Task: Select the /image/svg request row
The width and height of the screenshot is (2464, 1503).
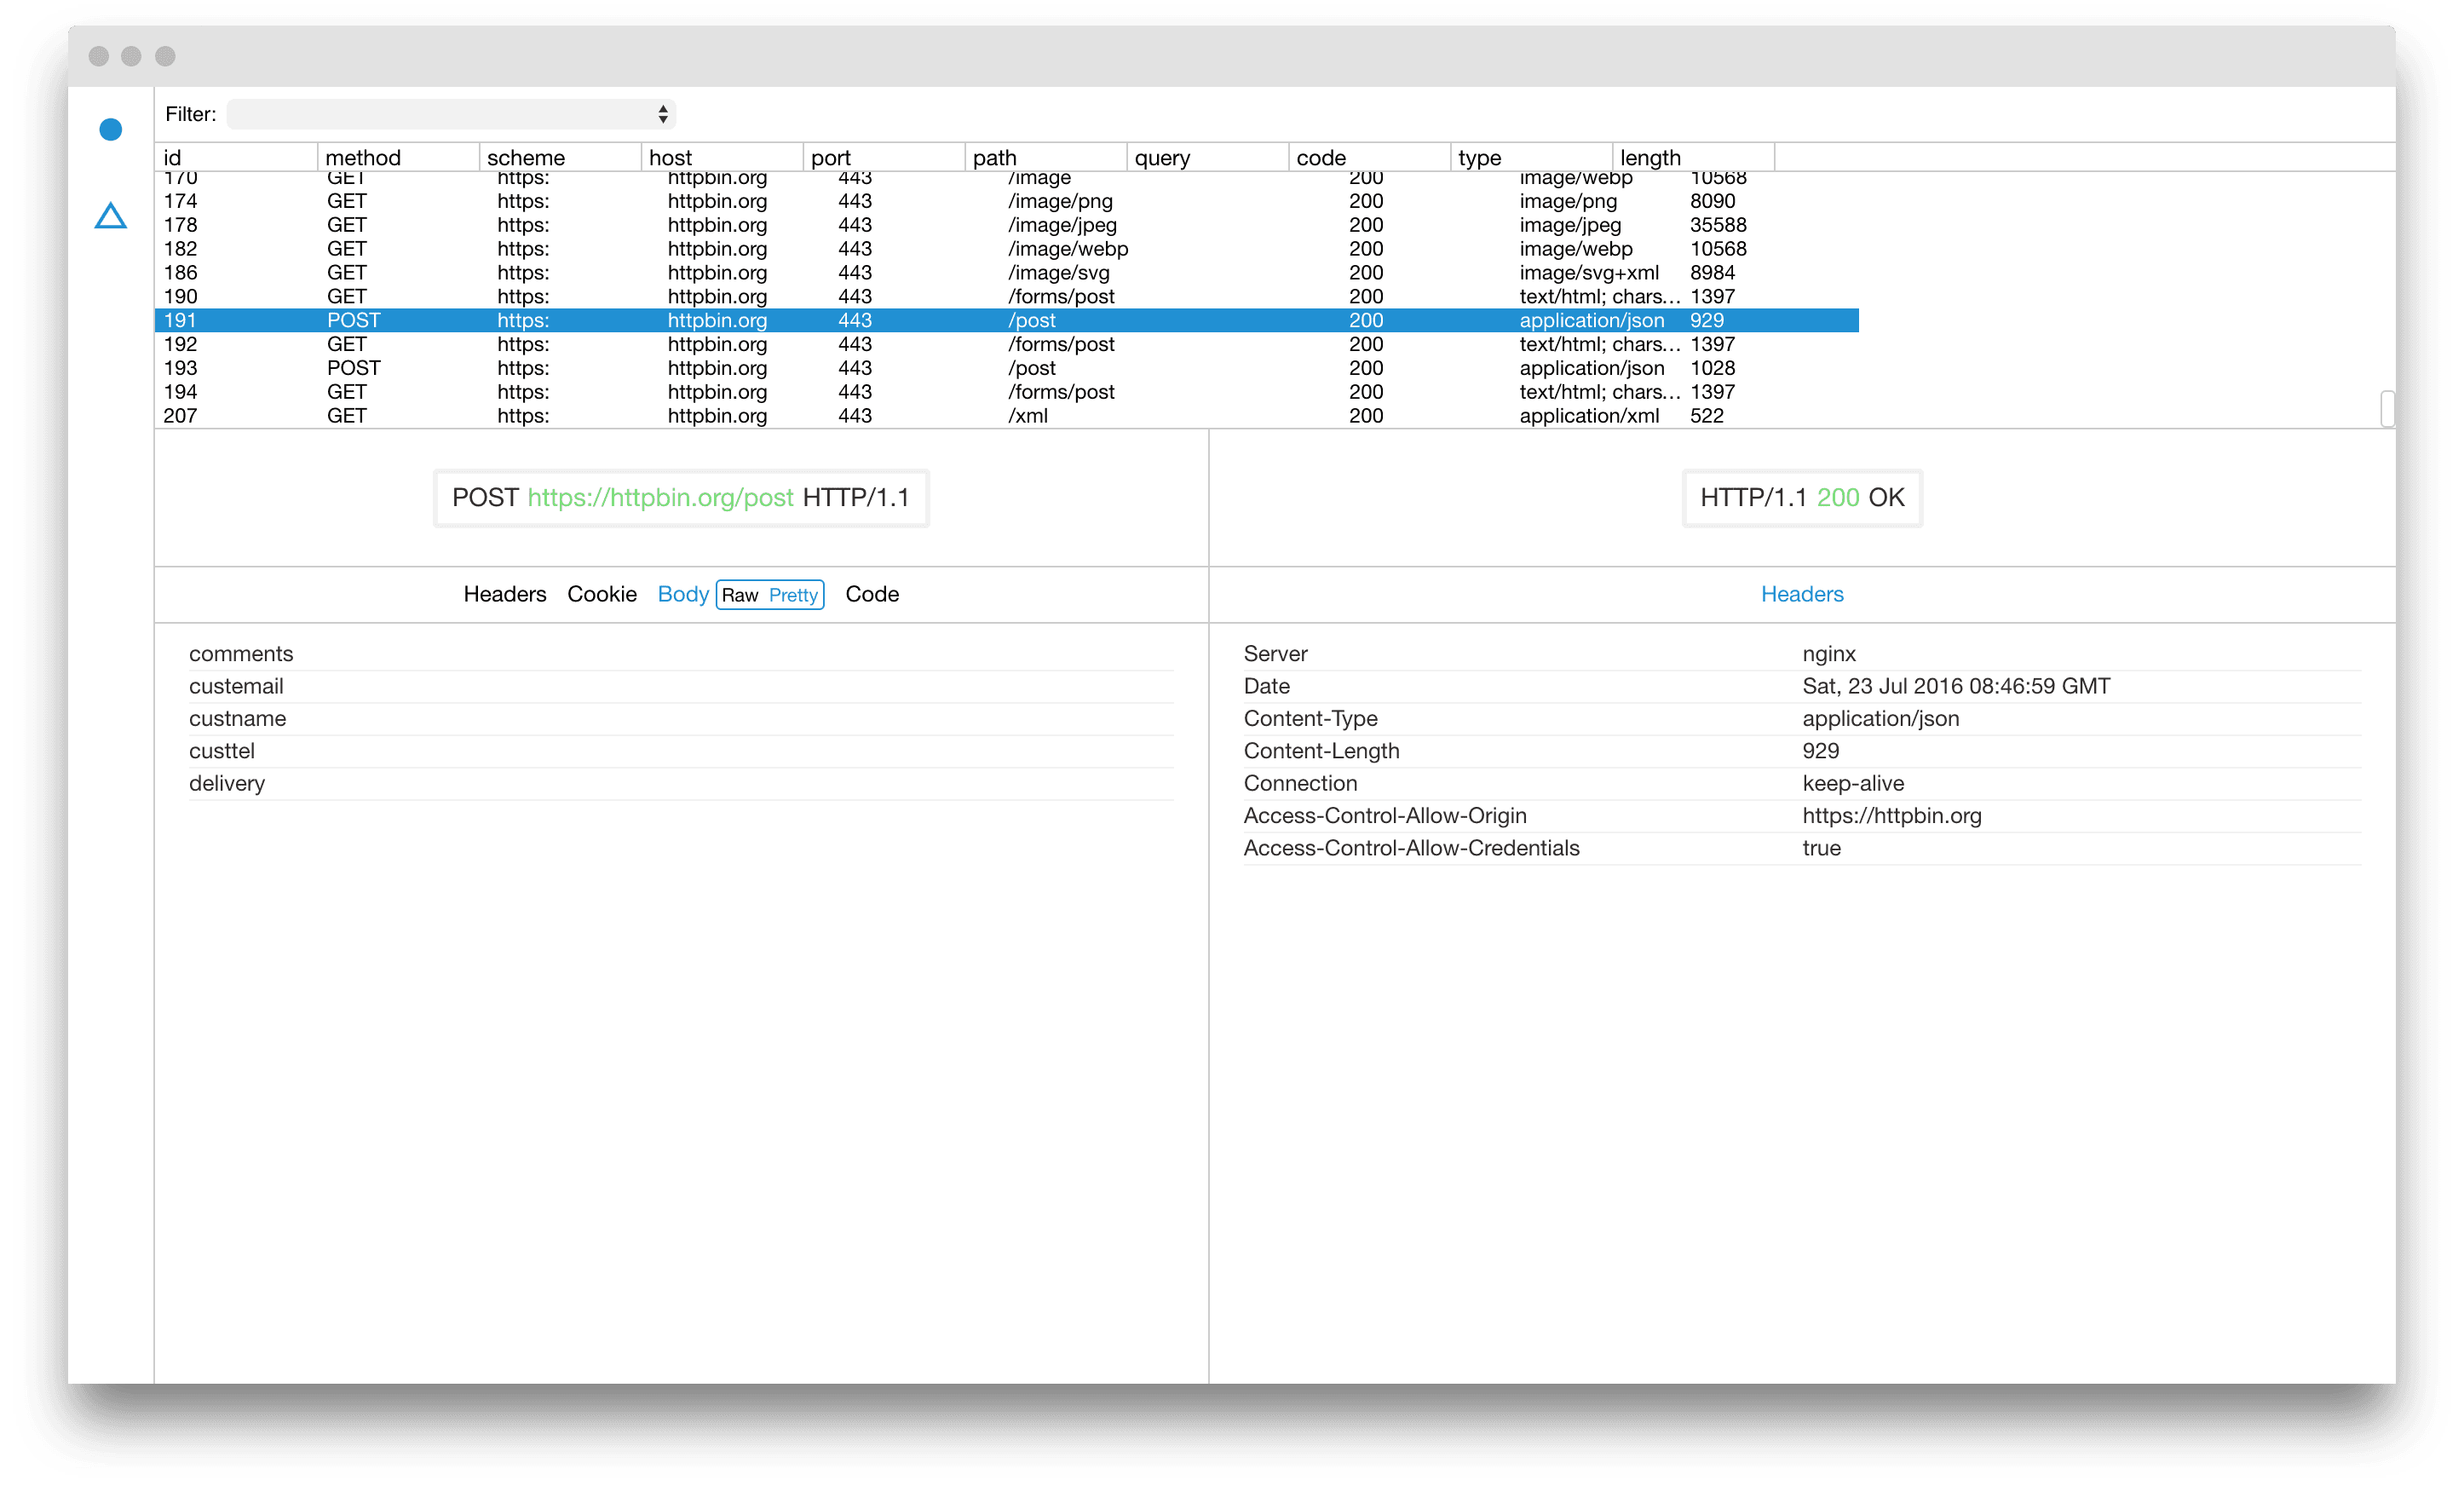Action: pyautogui.click(x=1007, y=273)
